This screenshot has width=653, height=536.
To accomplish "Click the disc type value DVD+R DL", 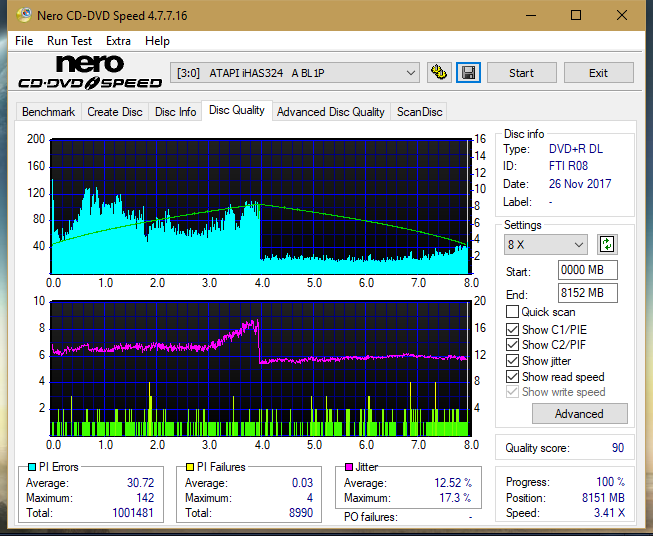I will tap(576, 149).
